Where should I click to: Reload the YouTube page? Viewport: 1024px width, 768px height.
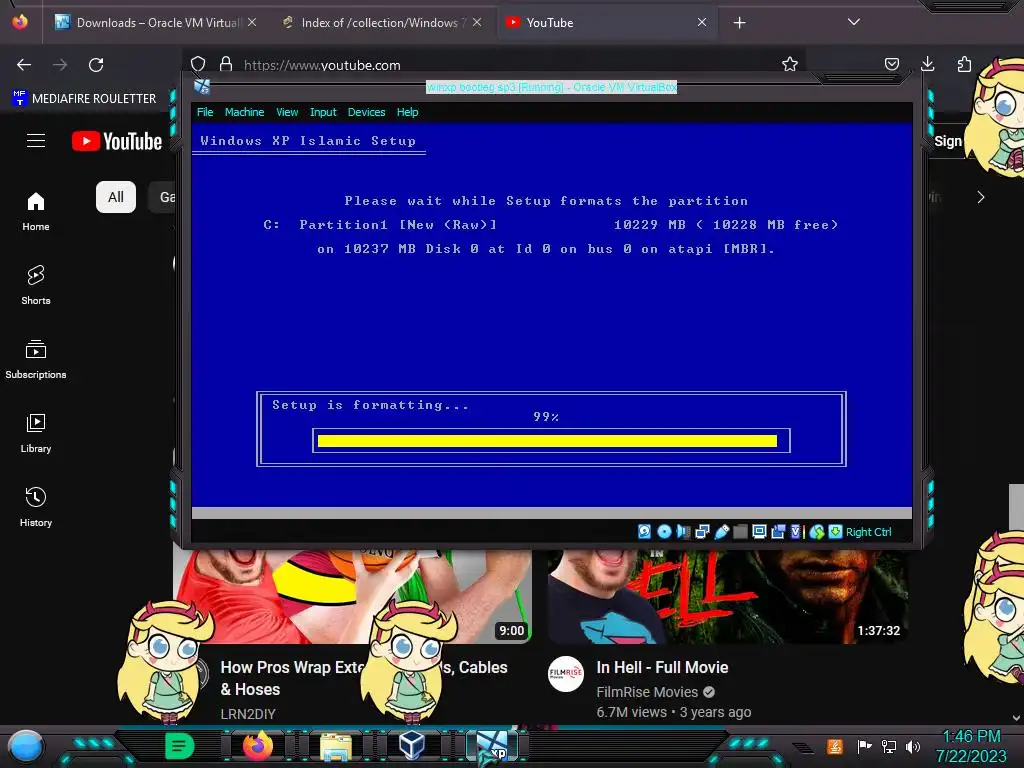click(96, 65)
